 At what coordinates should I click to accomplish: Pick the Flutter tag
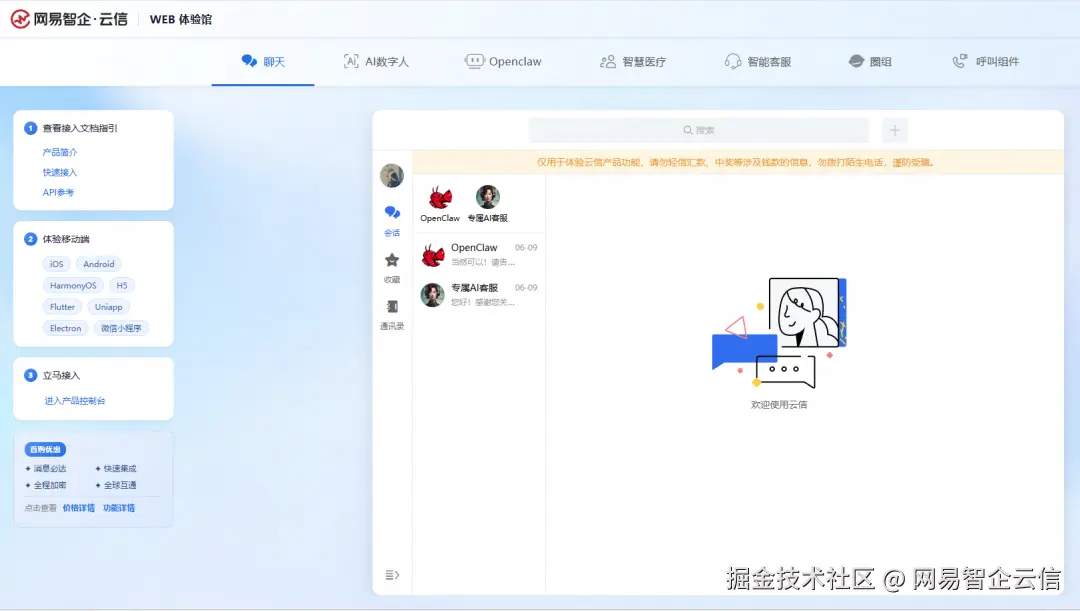coord(62,307)
